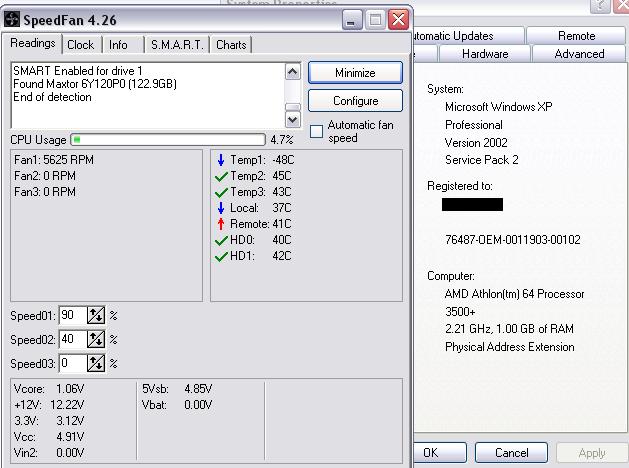The height and width of the screenshot is (468, 629).
Task: Click the blue down arrow beside Temp1
Action: (221, 160)
